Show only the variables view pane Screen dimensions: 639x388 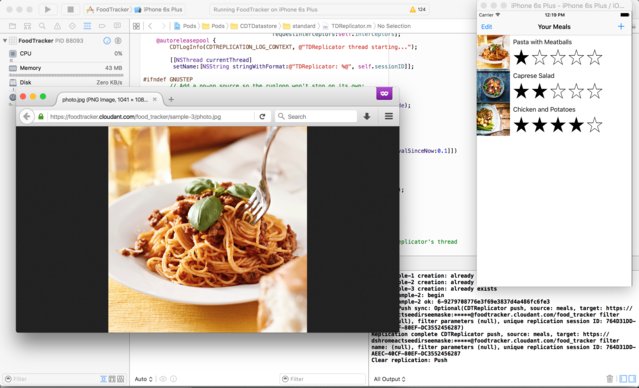click(623, 379)
